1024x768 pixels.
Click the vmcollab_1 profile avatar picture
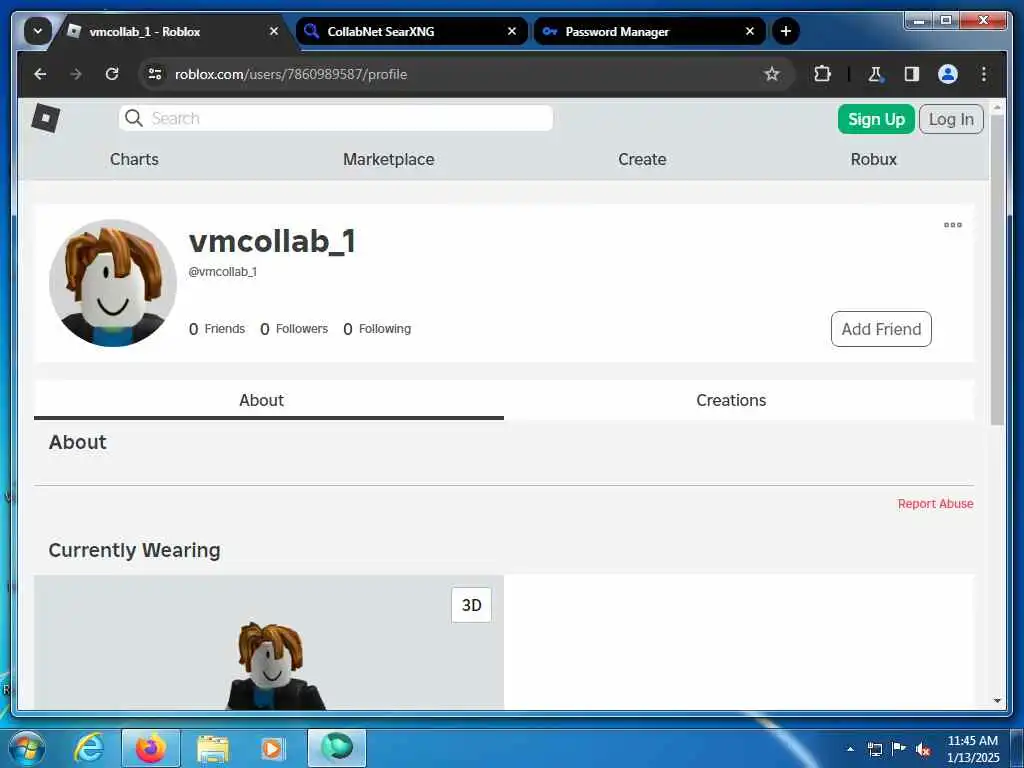112,283
